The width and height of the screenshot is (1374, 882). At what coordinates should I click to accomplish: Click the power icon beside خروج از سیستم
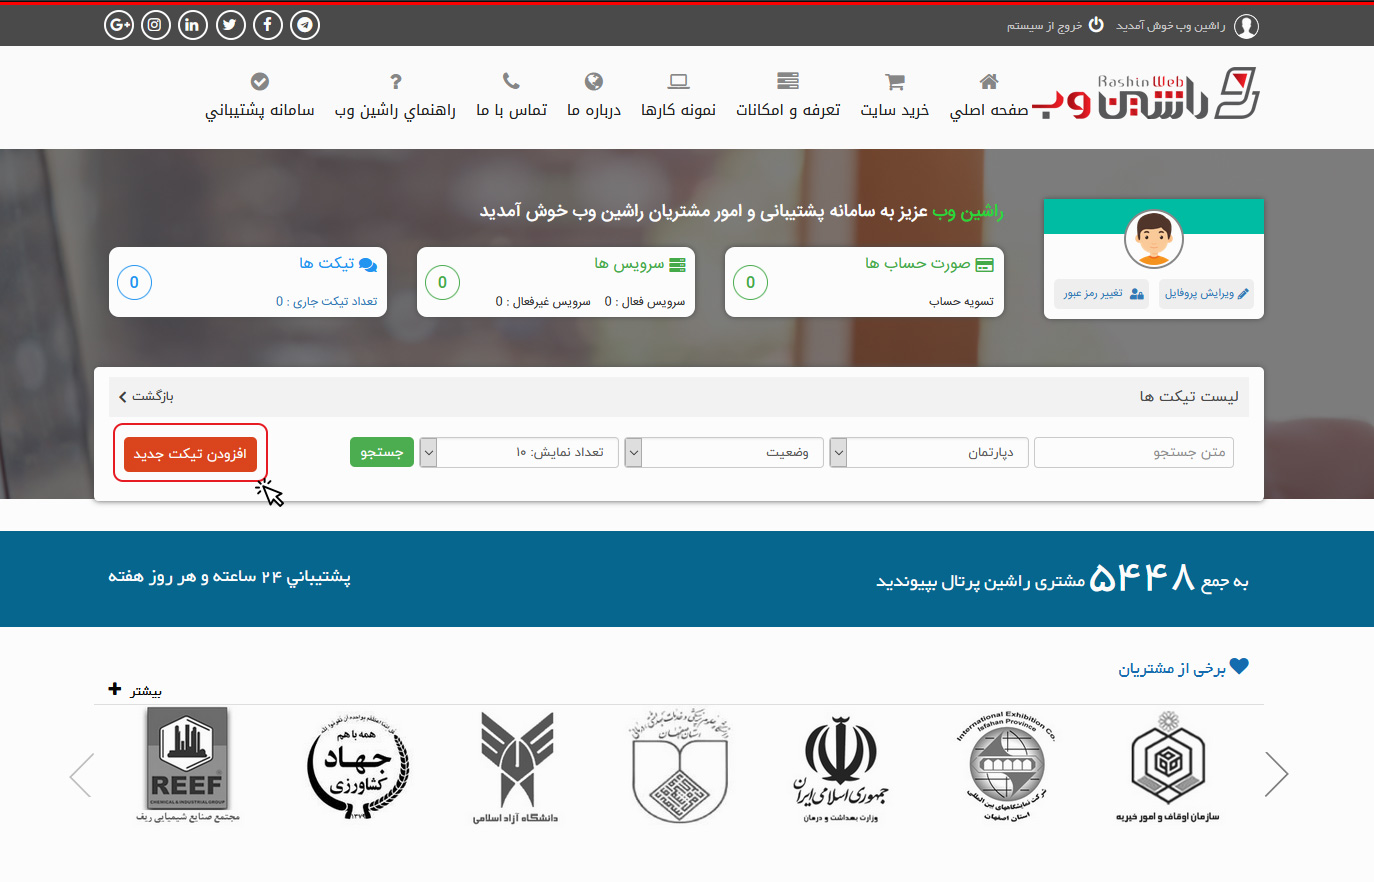coord(1096,24)
